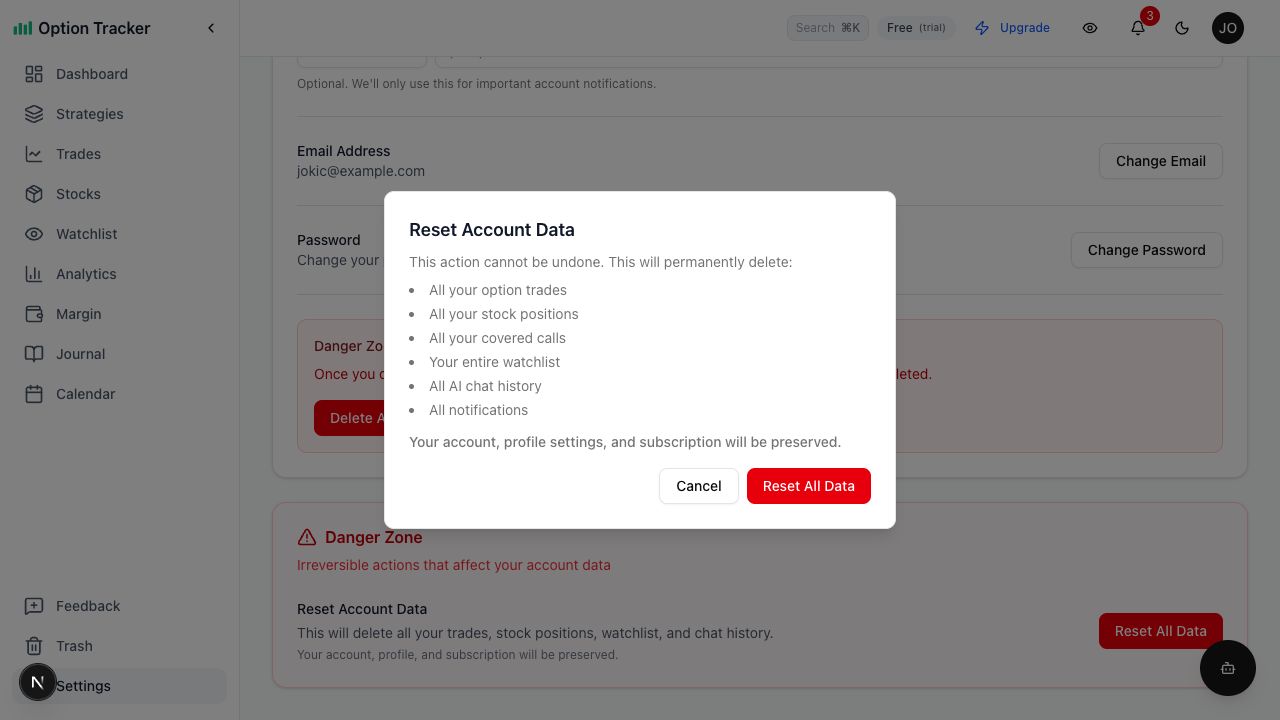Go to Trades in sidebar

(78, 154)
